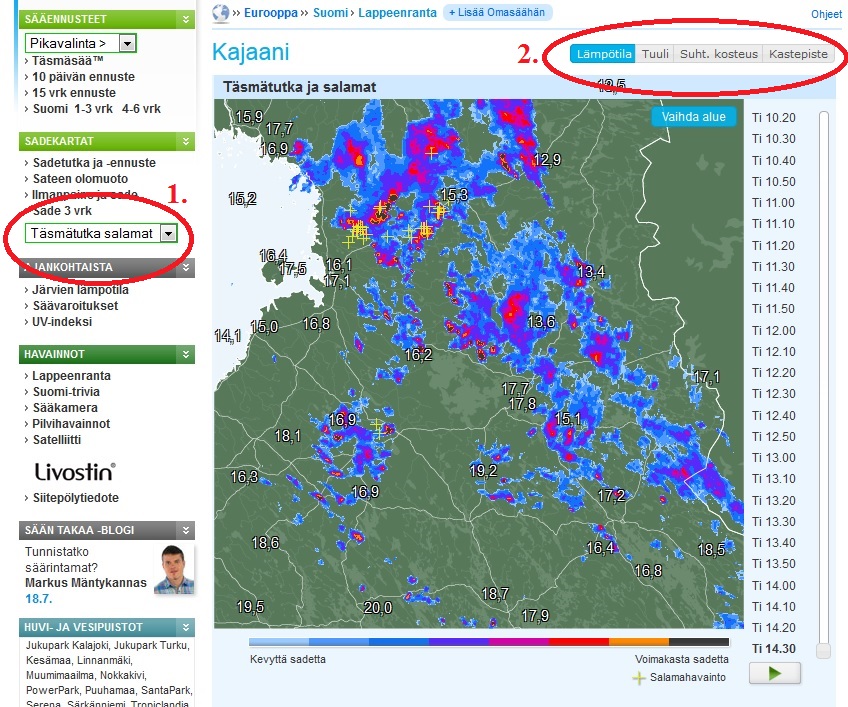
Task: Click the Livostin advertisement logo
Action: (x=75, y=471)
